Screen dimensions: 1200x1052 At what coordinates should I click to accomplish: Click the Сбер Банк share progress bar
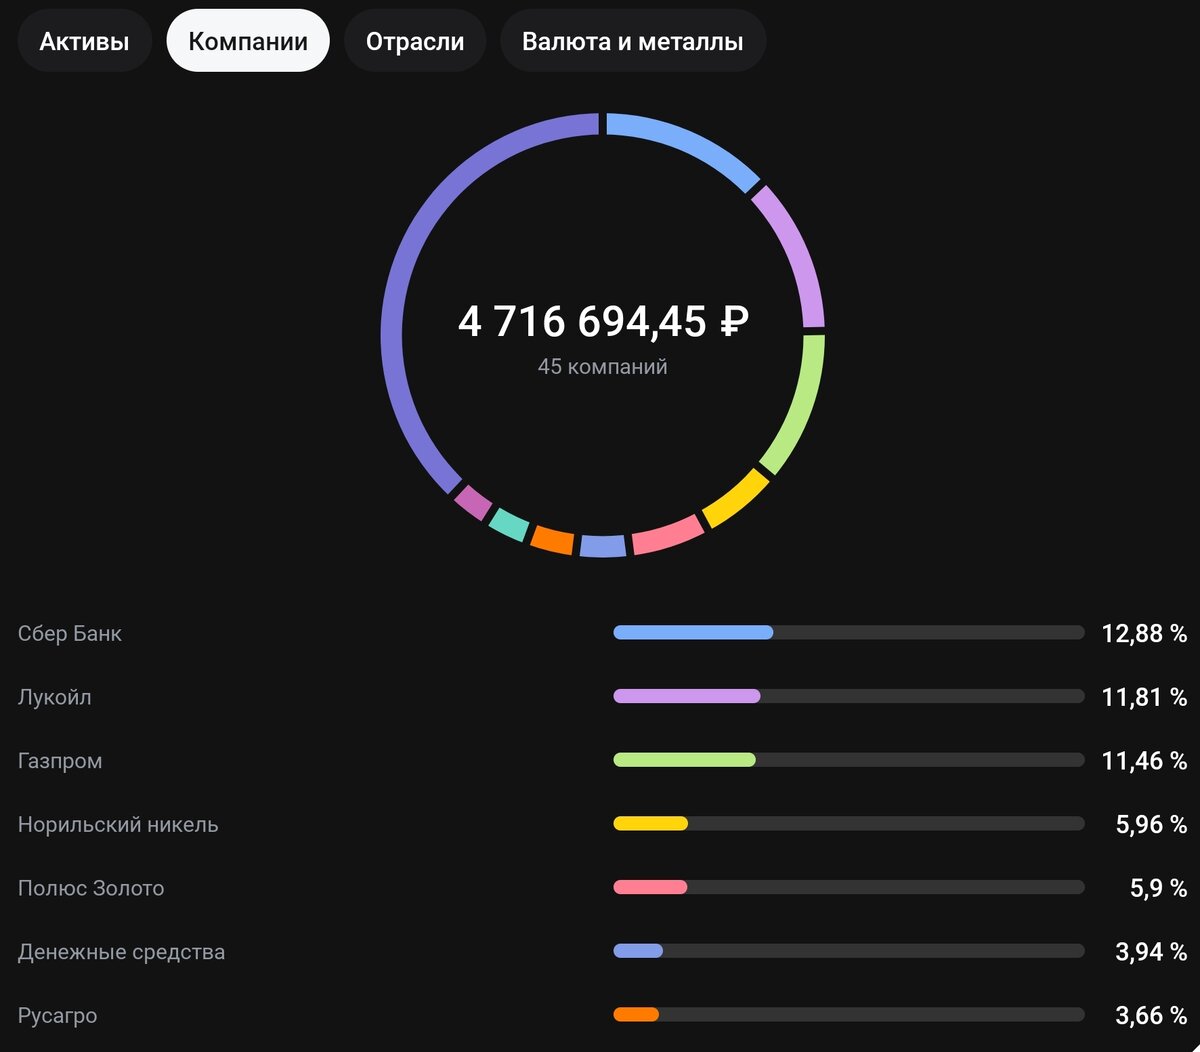pyautogui.click(x=849, y=633)
